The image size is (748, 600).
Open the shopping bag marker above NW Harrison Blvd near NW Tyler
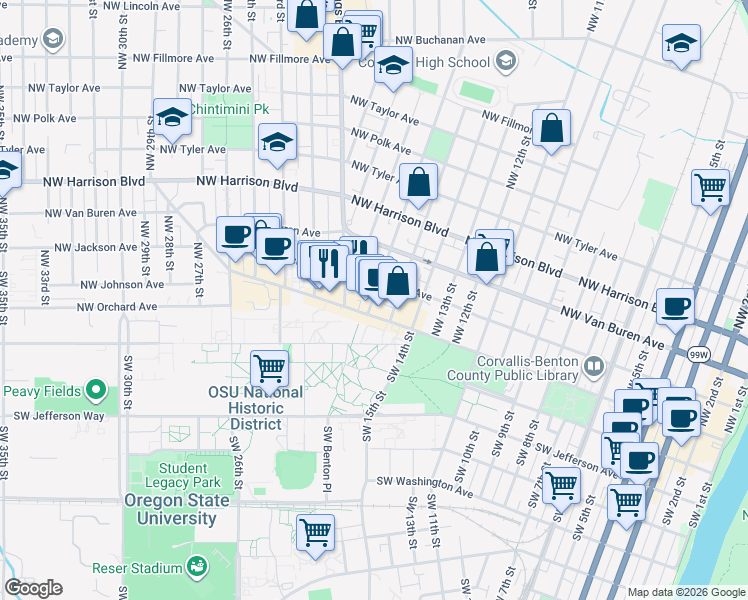tap(418, 182)
